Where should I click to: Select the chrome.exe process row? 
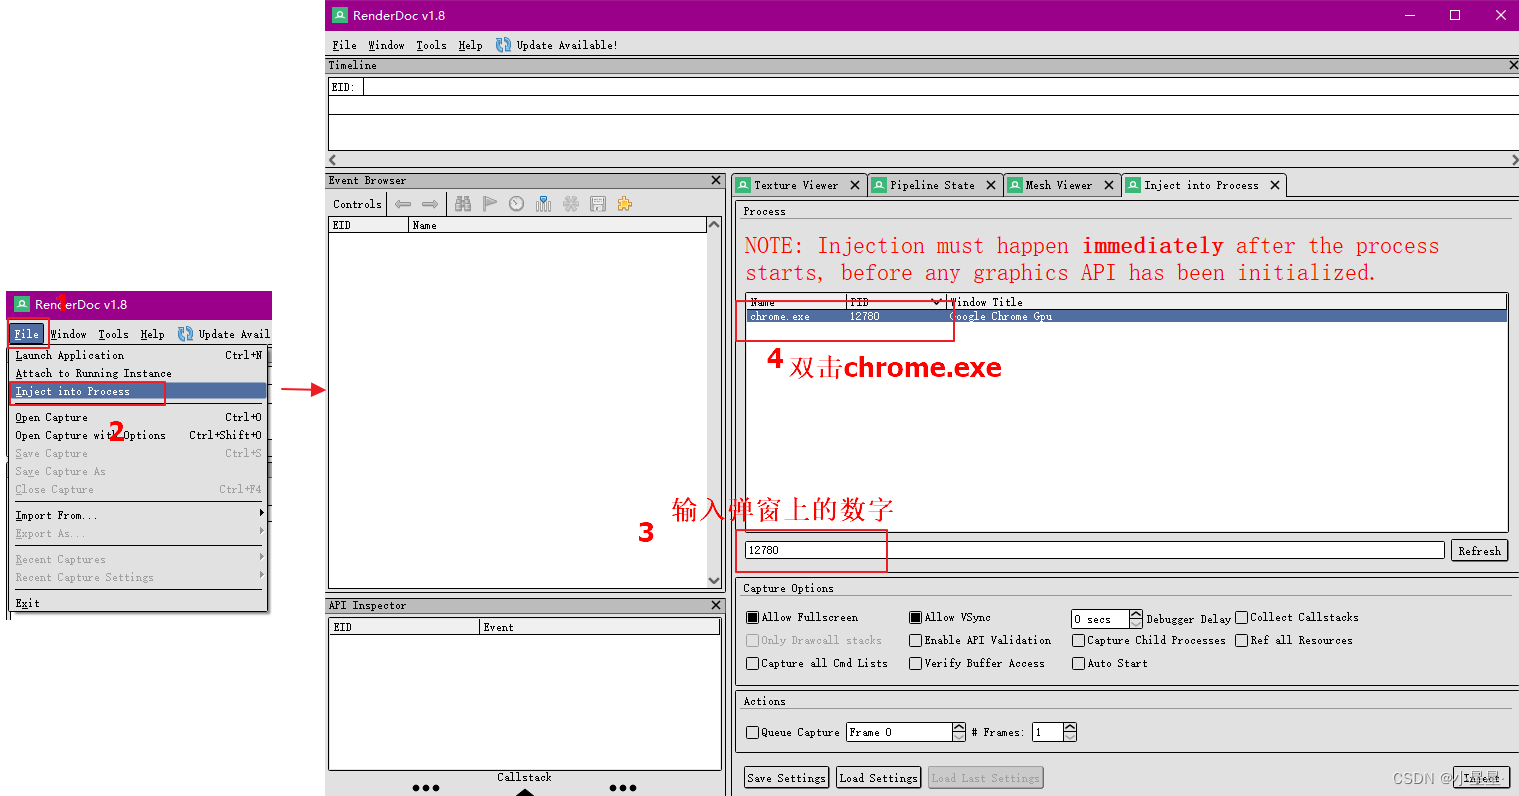1126,316
